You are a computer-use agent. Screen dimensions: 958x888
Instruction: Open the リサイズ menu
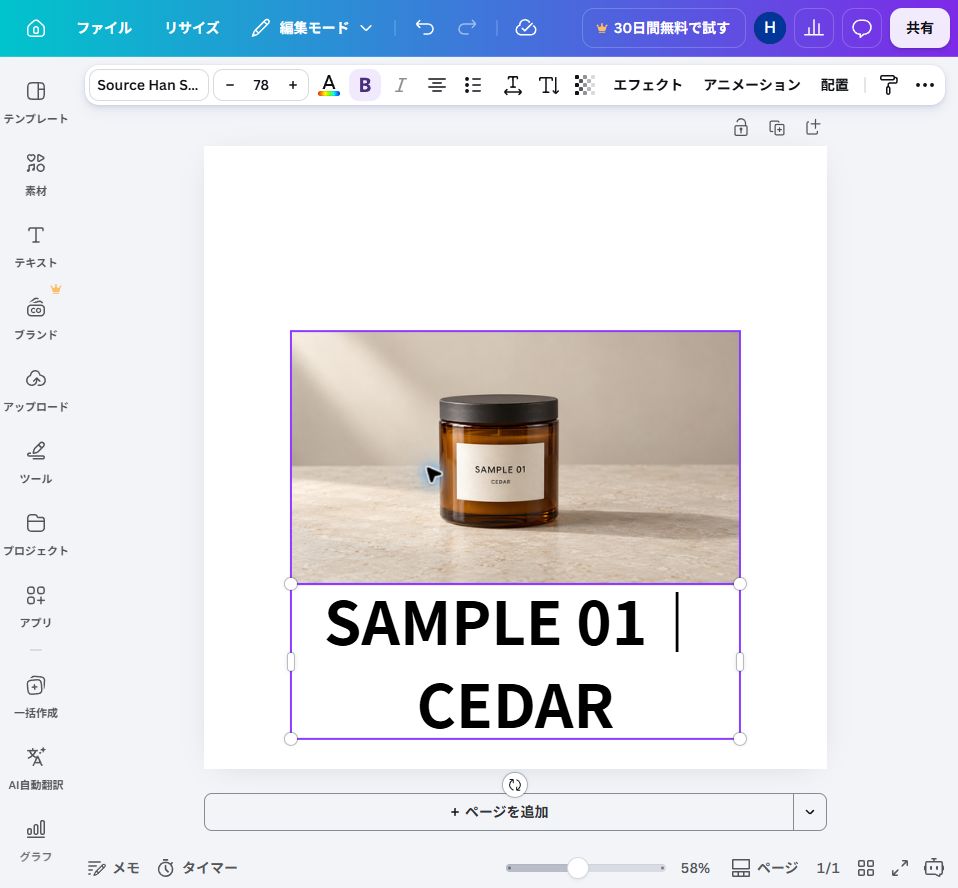192,28
